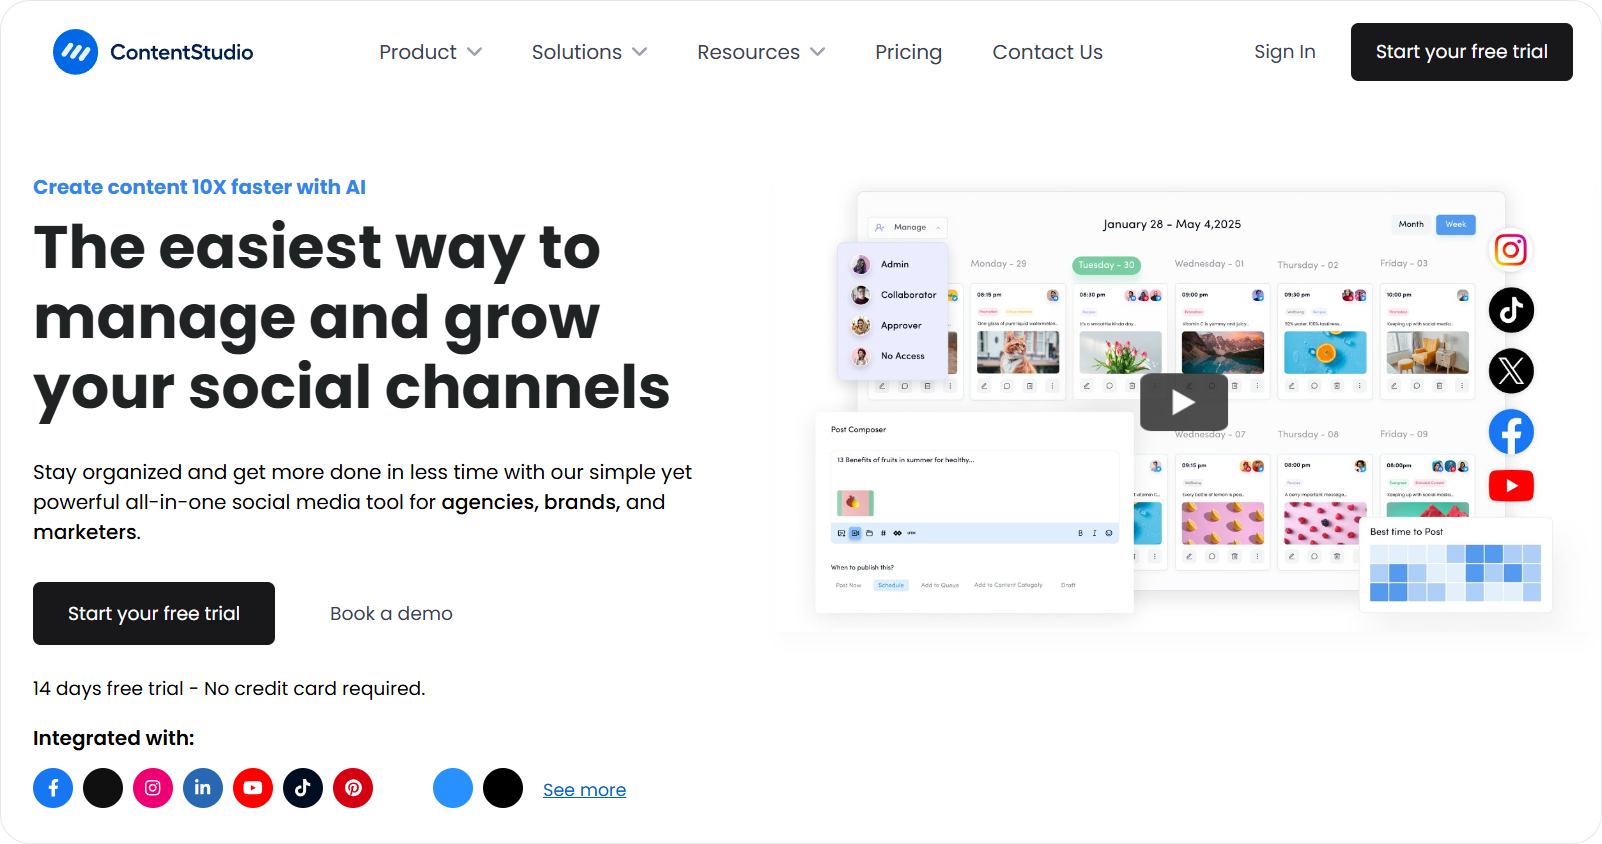Switch the calendar to Week view
Screen dimensions: 1602x844
(1456, 224)
